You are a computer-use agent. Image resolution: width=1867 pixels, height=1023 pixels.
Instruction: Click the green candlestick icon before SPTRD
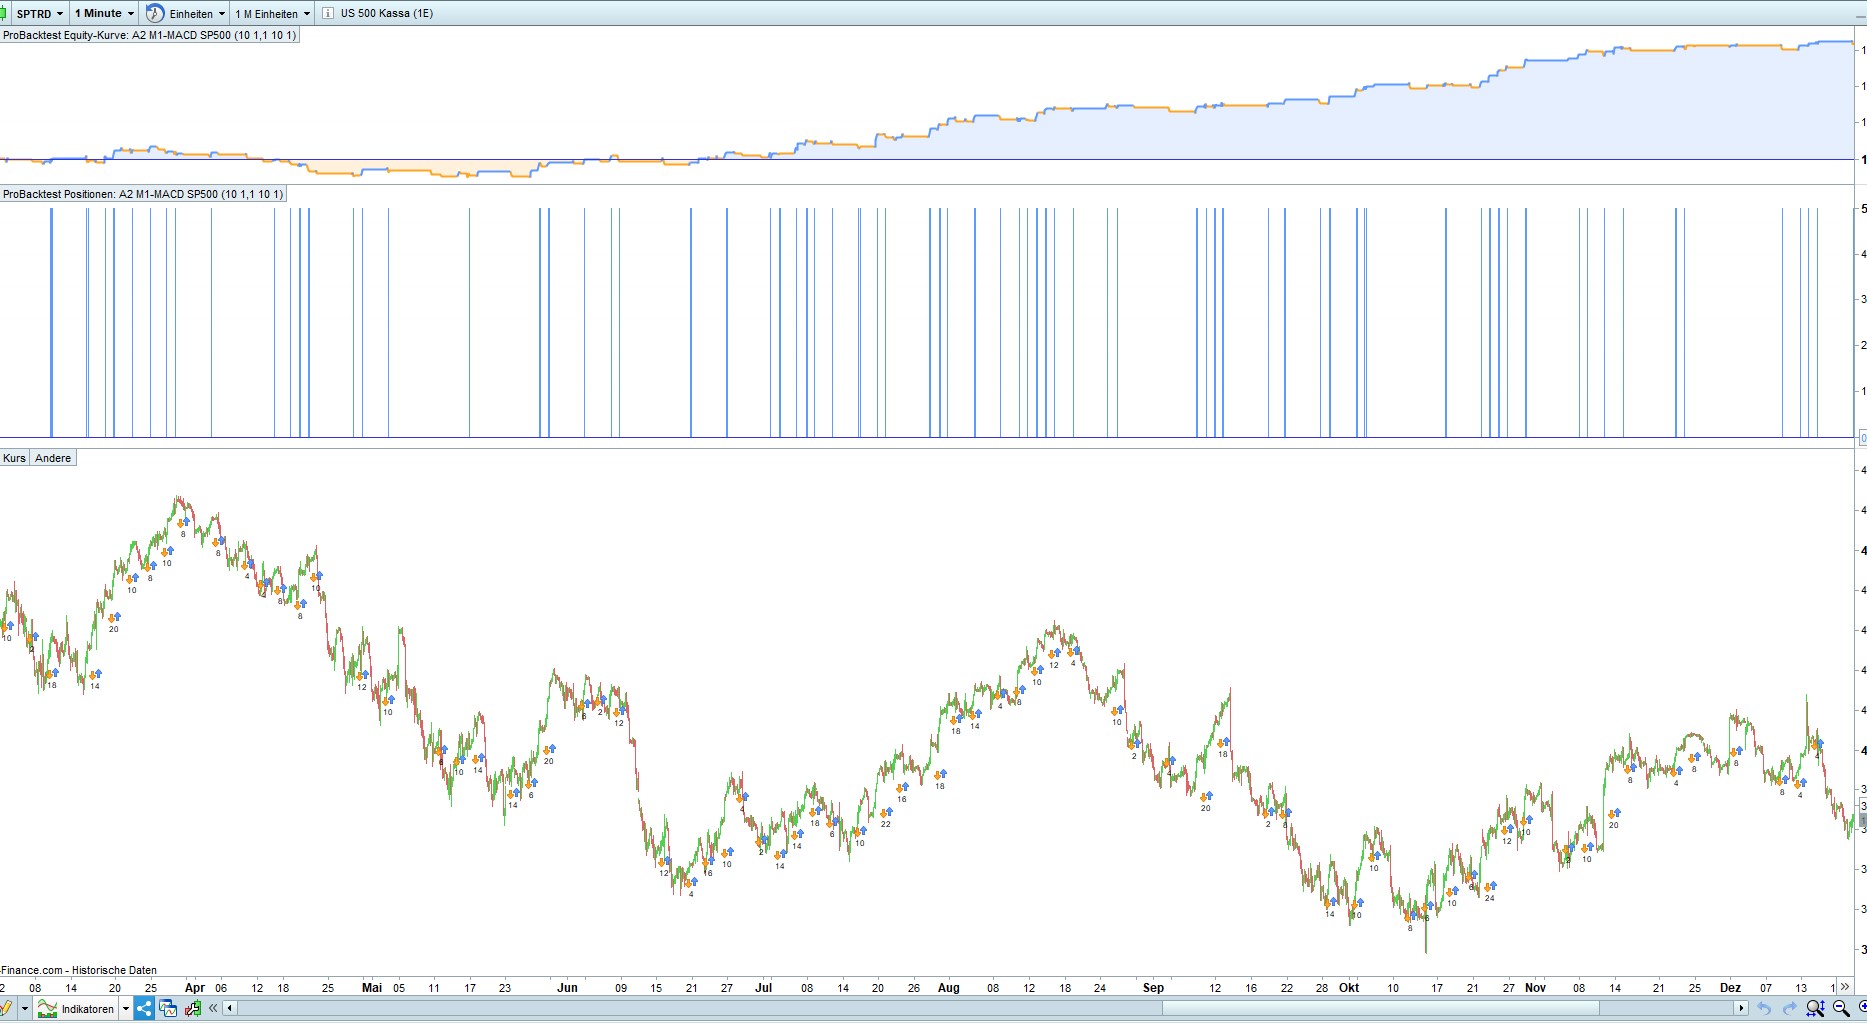pos(5,14)
